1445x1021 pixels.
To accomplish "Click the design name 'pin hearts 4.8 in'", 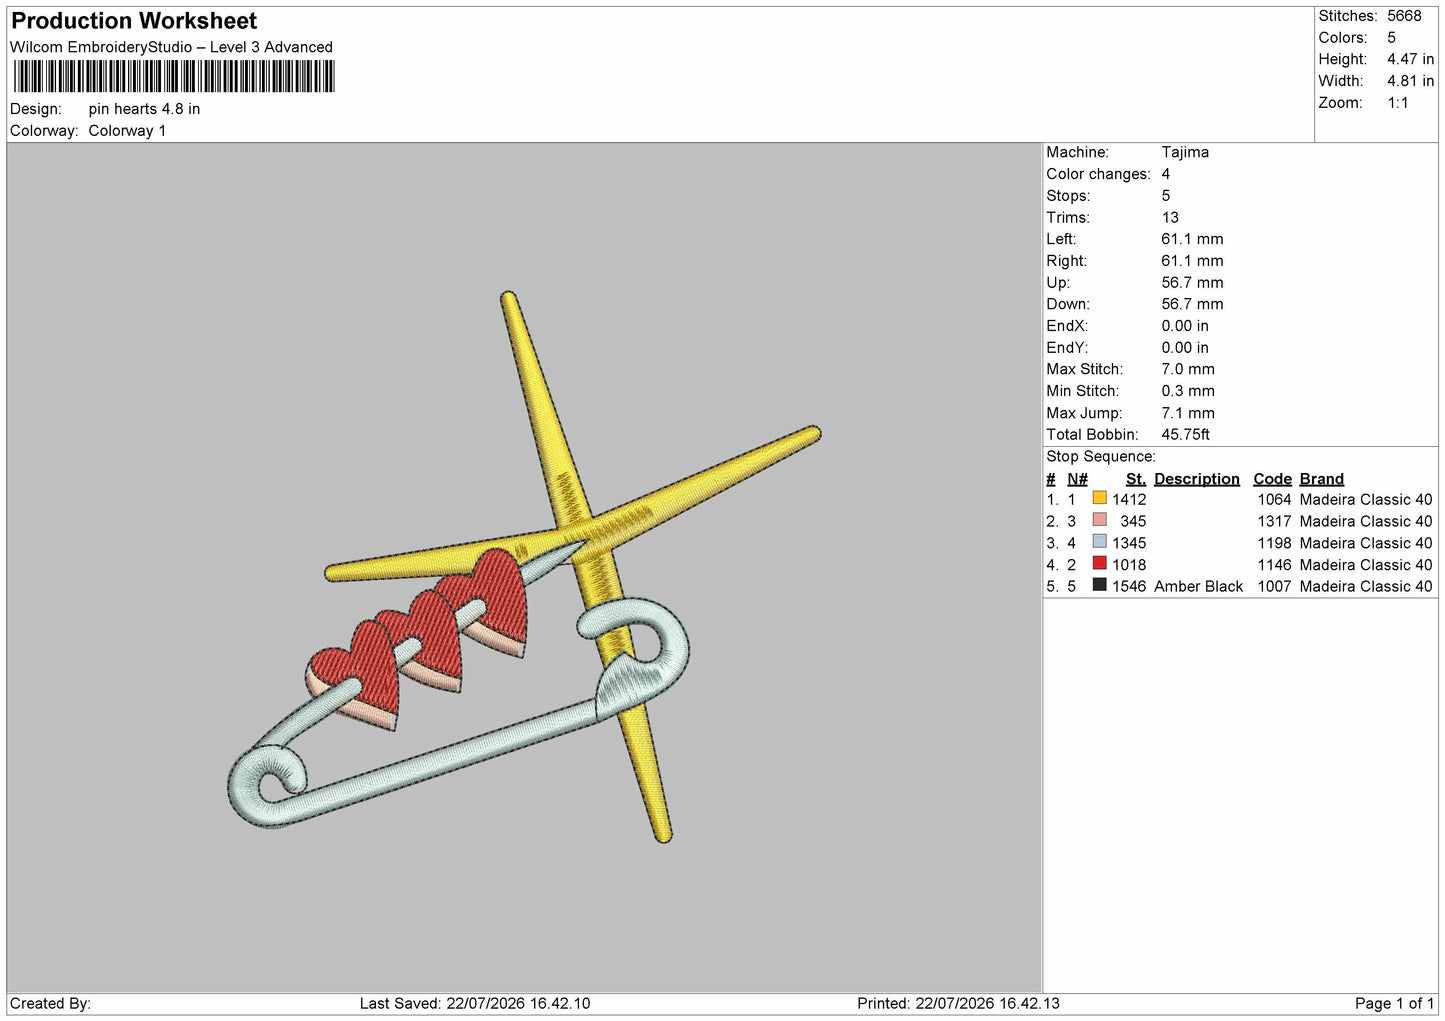I will [144, 109].
